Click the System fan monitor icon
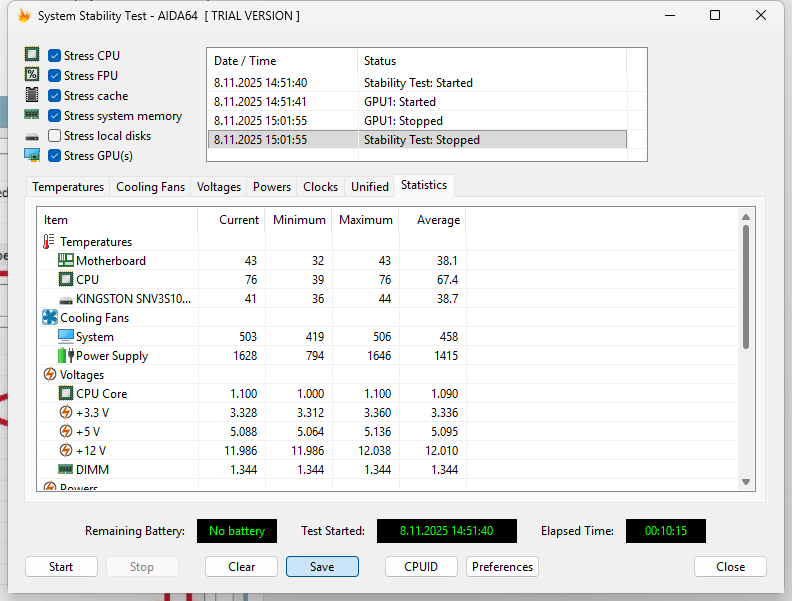This screenshot has height=601, width=792. click(66, 336)
